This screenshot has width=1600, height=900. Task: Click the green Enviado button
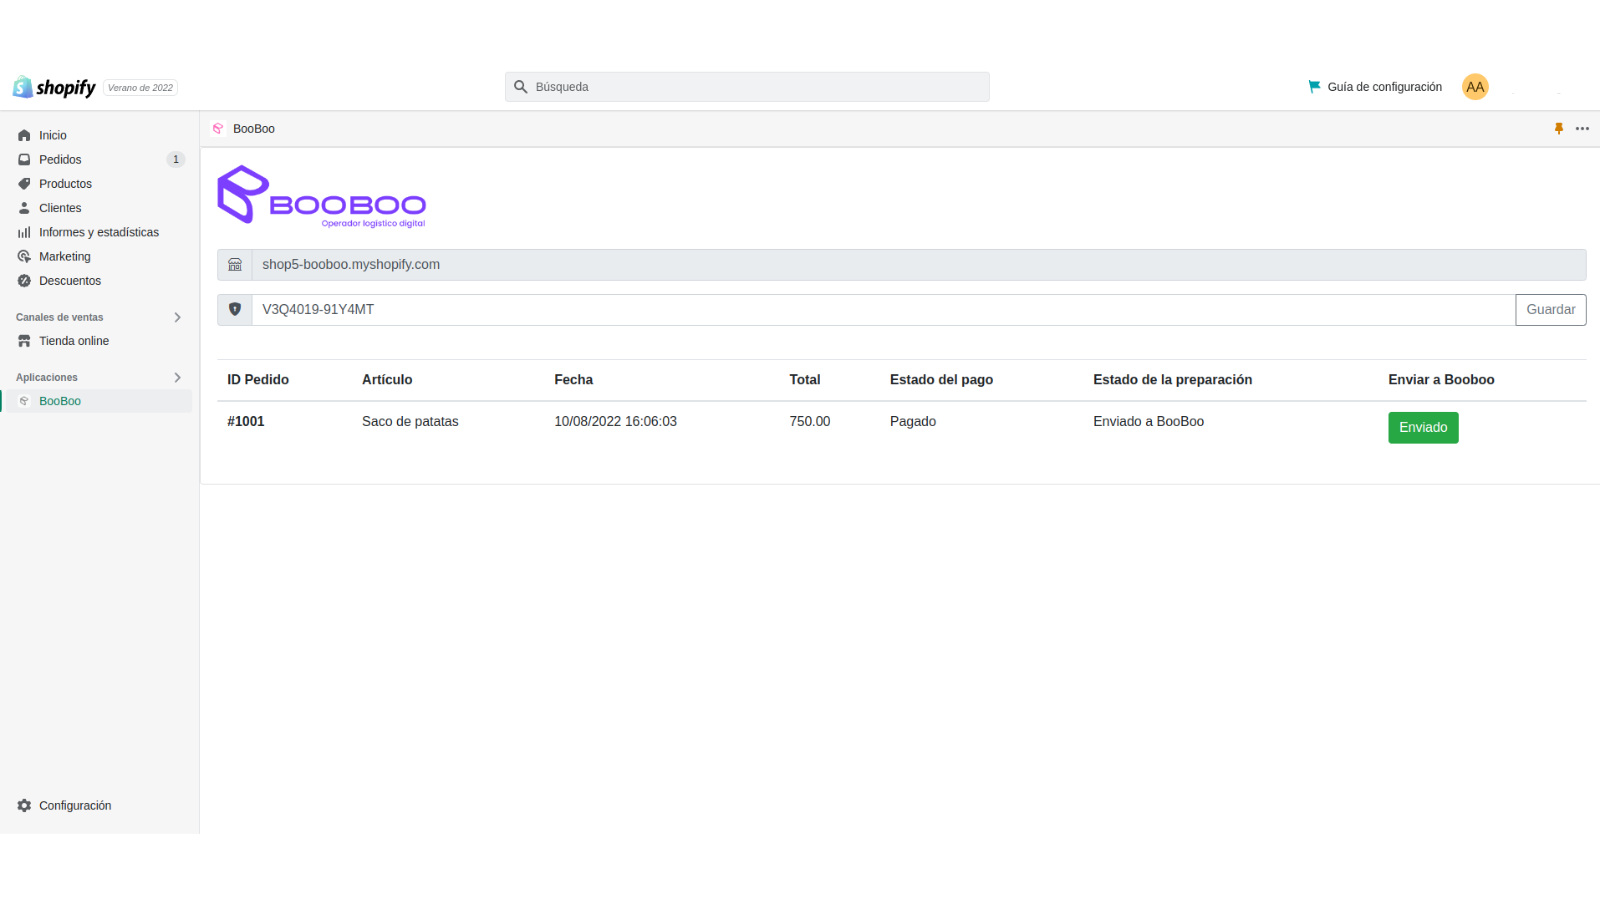[x=1423, y=428]
